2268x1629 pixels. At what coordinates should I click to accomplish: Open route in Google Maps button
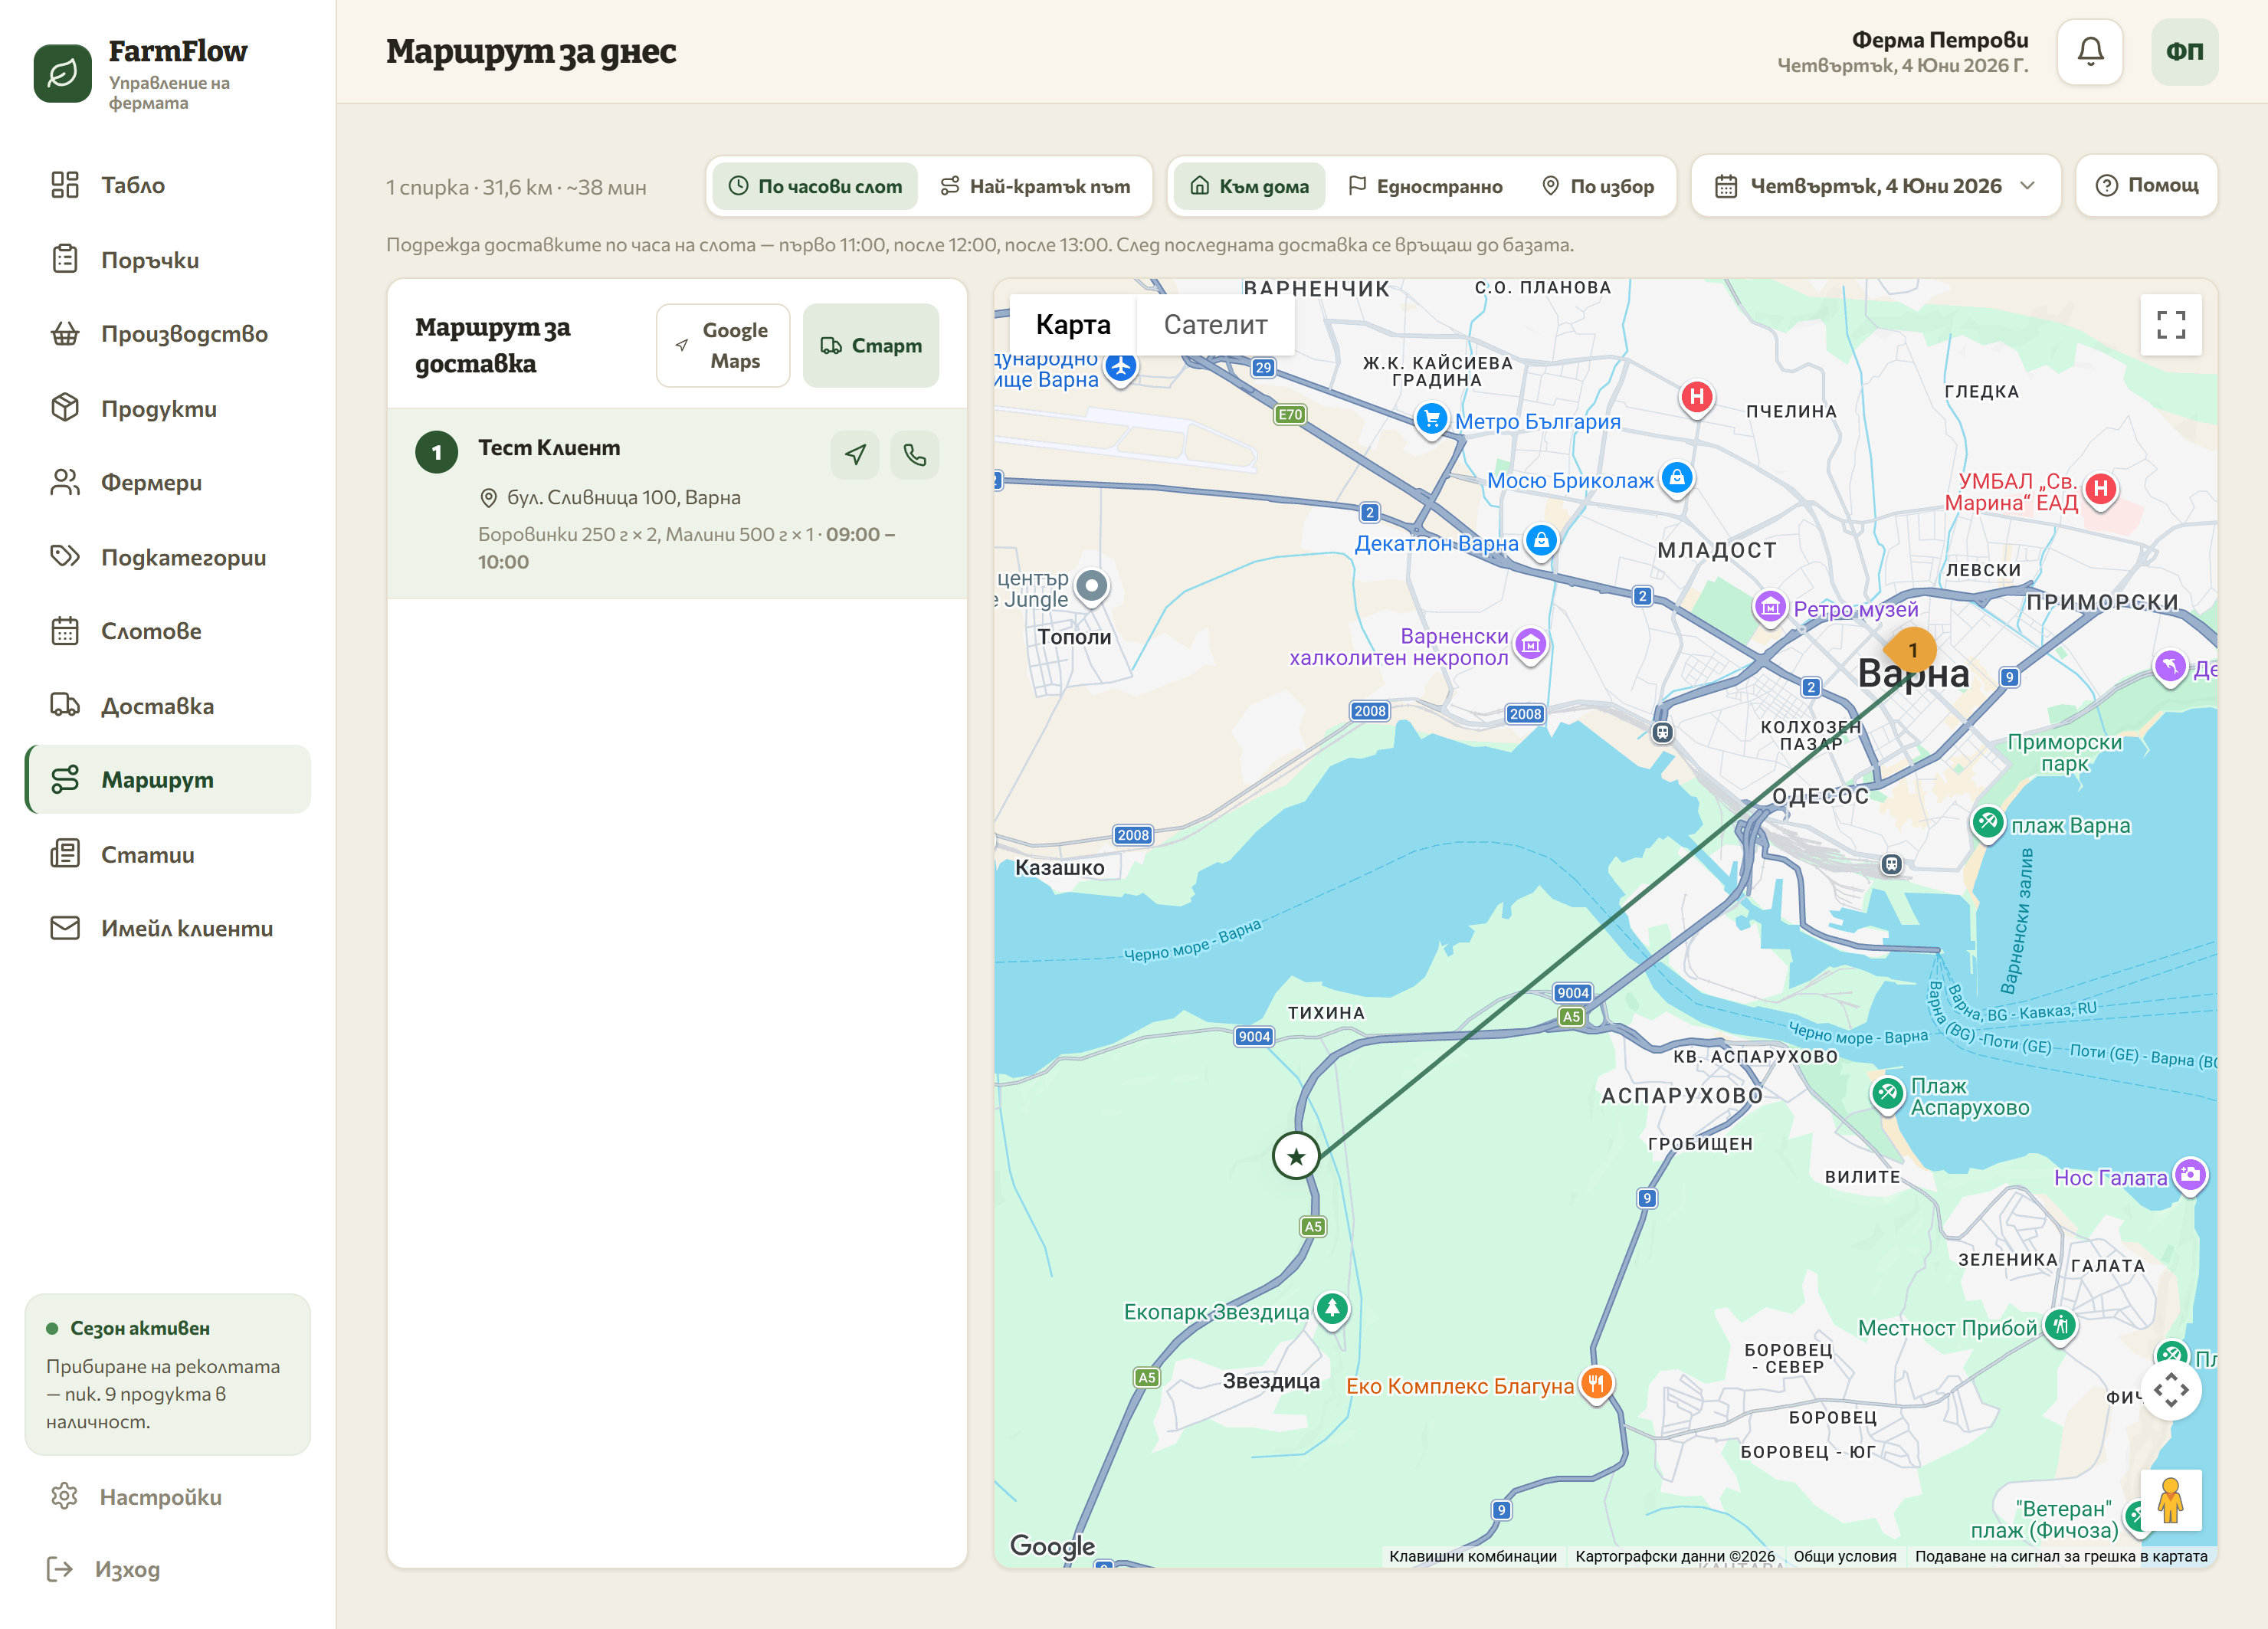click(x=723, y=345)
